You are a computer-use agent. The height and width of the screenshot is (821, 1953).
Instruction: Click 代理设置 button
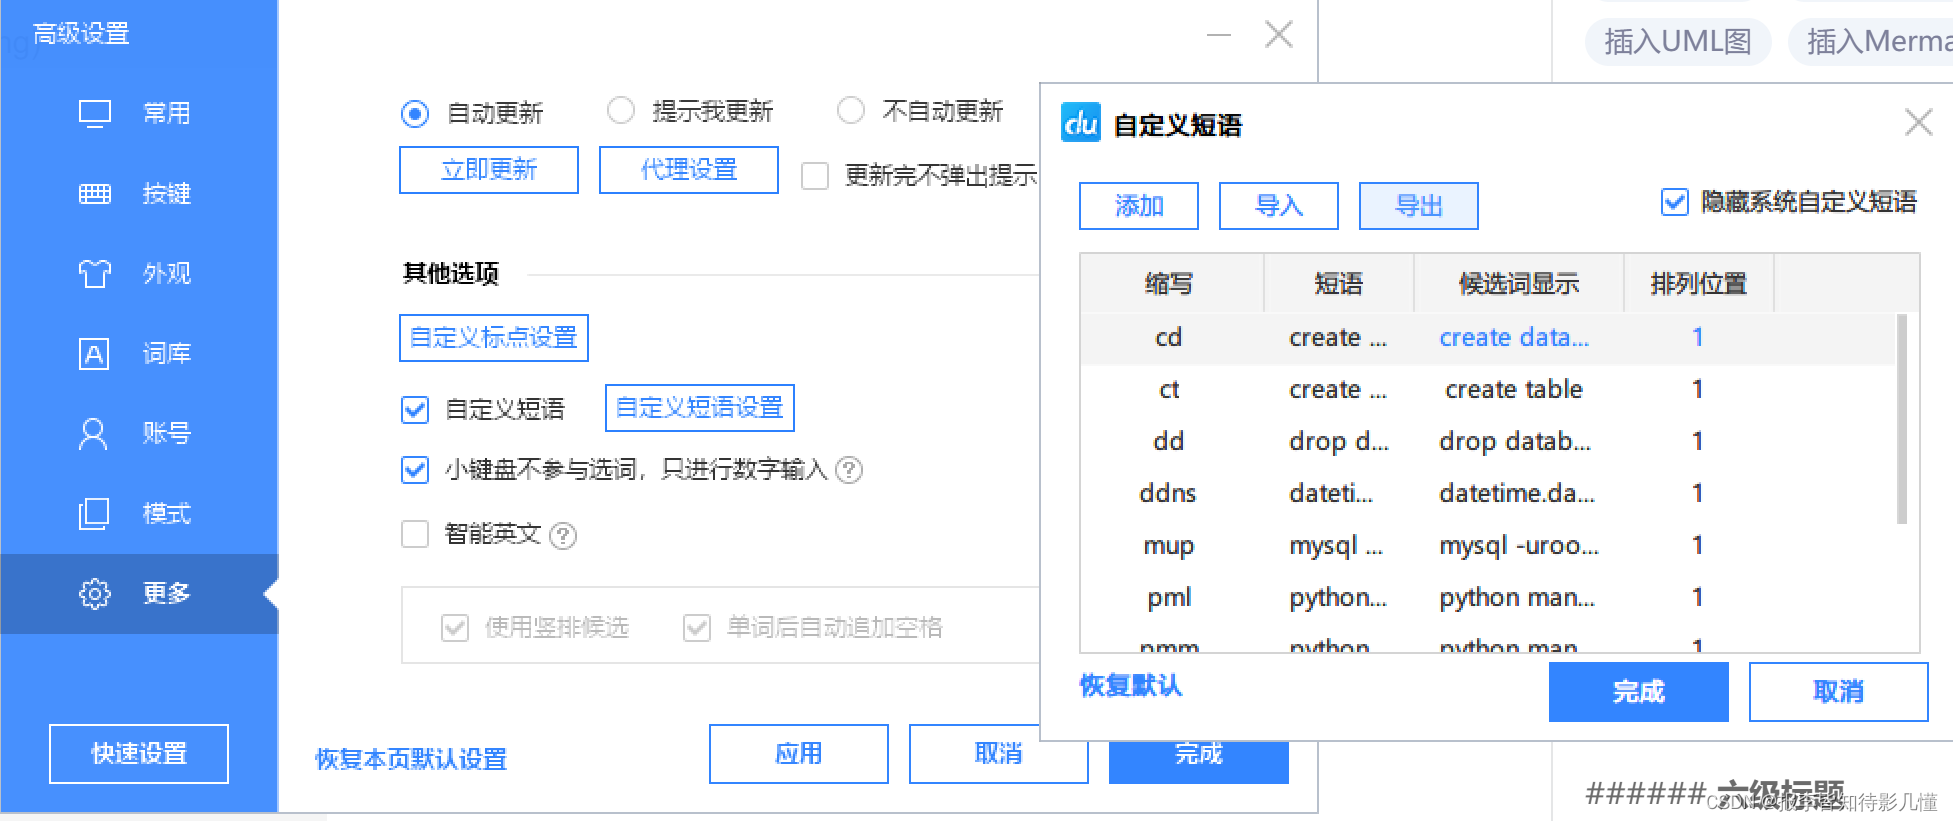(x=689, y=170)
